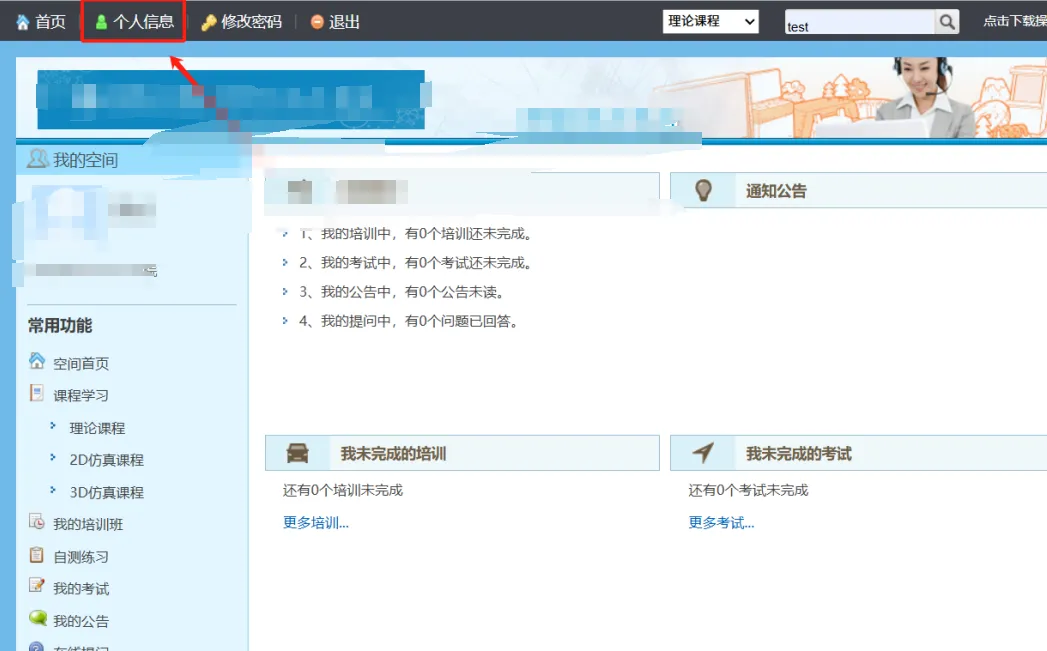The height and width of the screenshot is (651, 1047).
Task: Click the speech bubble icon beside 我的公告
Action: [x=38, y=618]
